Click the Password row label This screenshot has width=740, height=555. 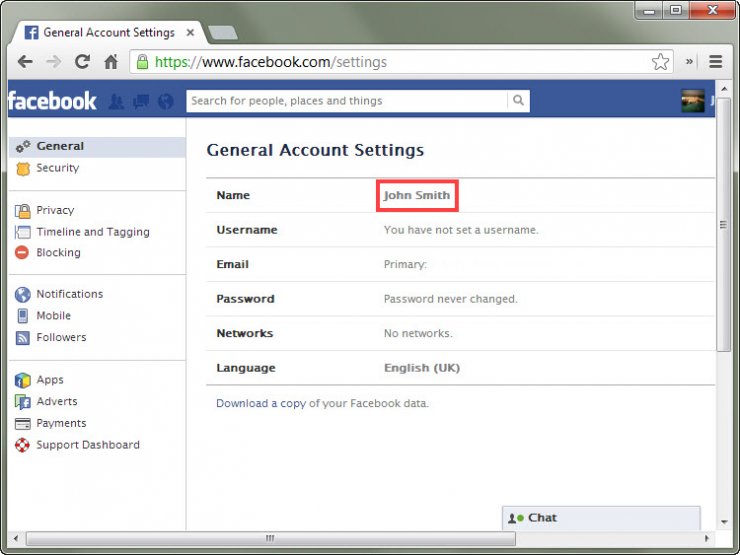(245, 299)
